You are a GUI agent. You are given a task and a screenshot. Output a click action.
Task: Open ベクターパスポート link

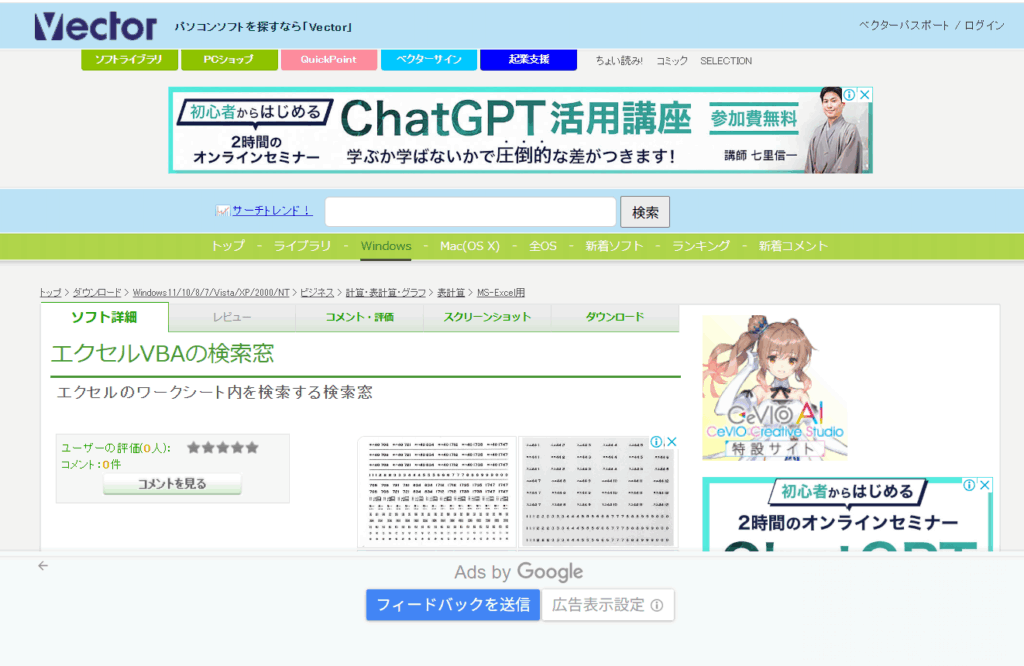(904, 25)
